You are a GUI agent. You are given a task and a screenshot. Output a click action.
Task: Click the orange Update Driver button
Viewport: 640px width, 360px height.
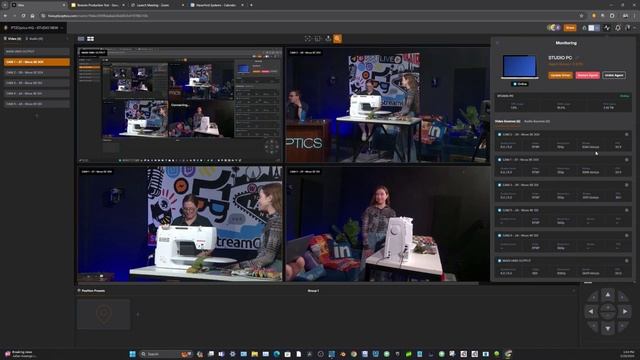[x=560, y=76]
